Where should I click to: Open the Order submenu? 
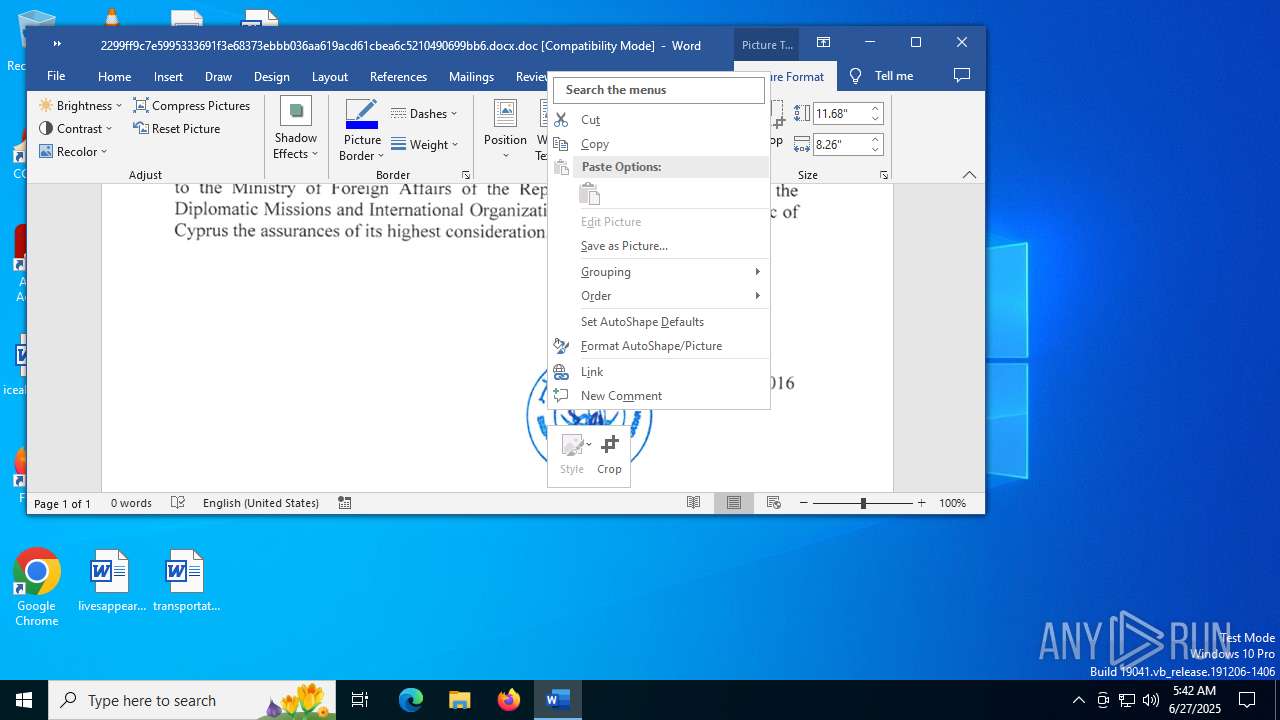(x=660, y=296)
